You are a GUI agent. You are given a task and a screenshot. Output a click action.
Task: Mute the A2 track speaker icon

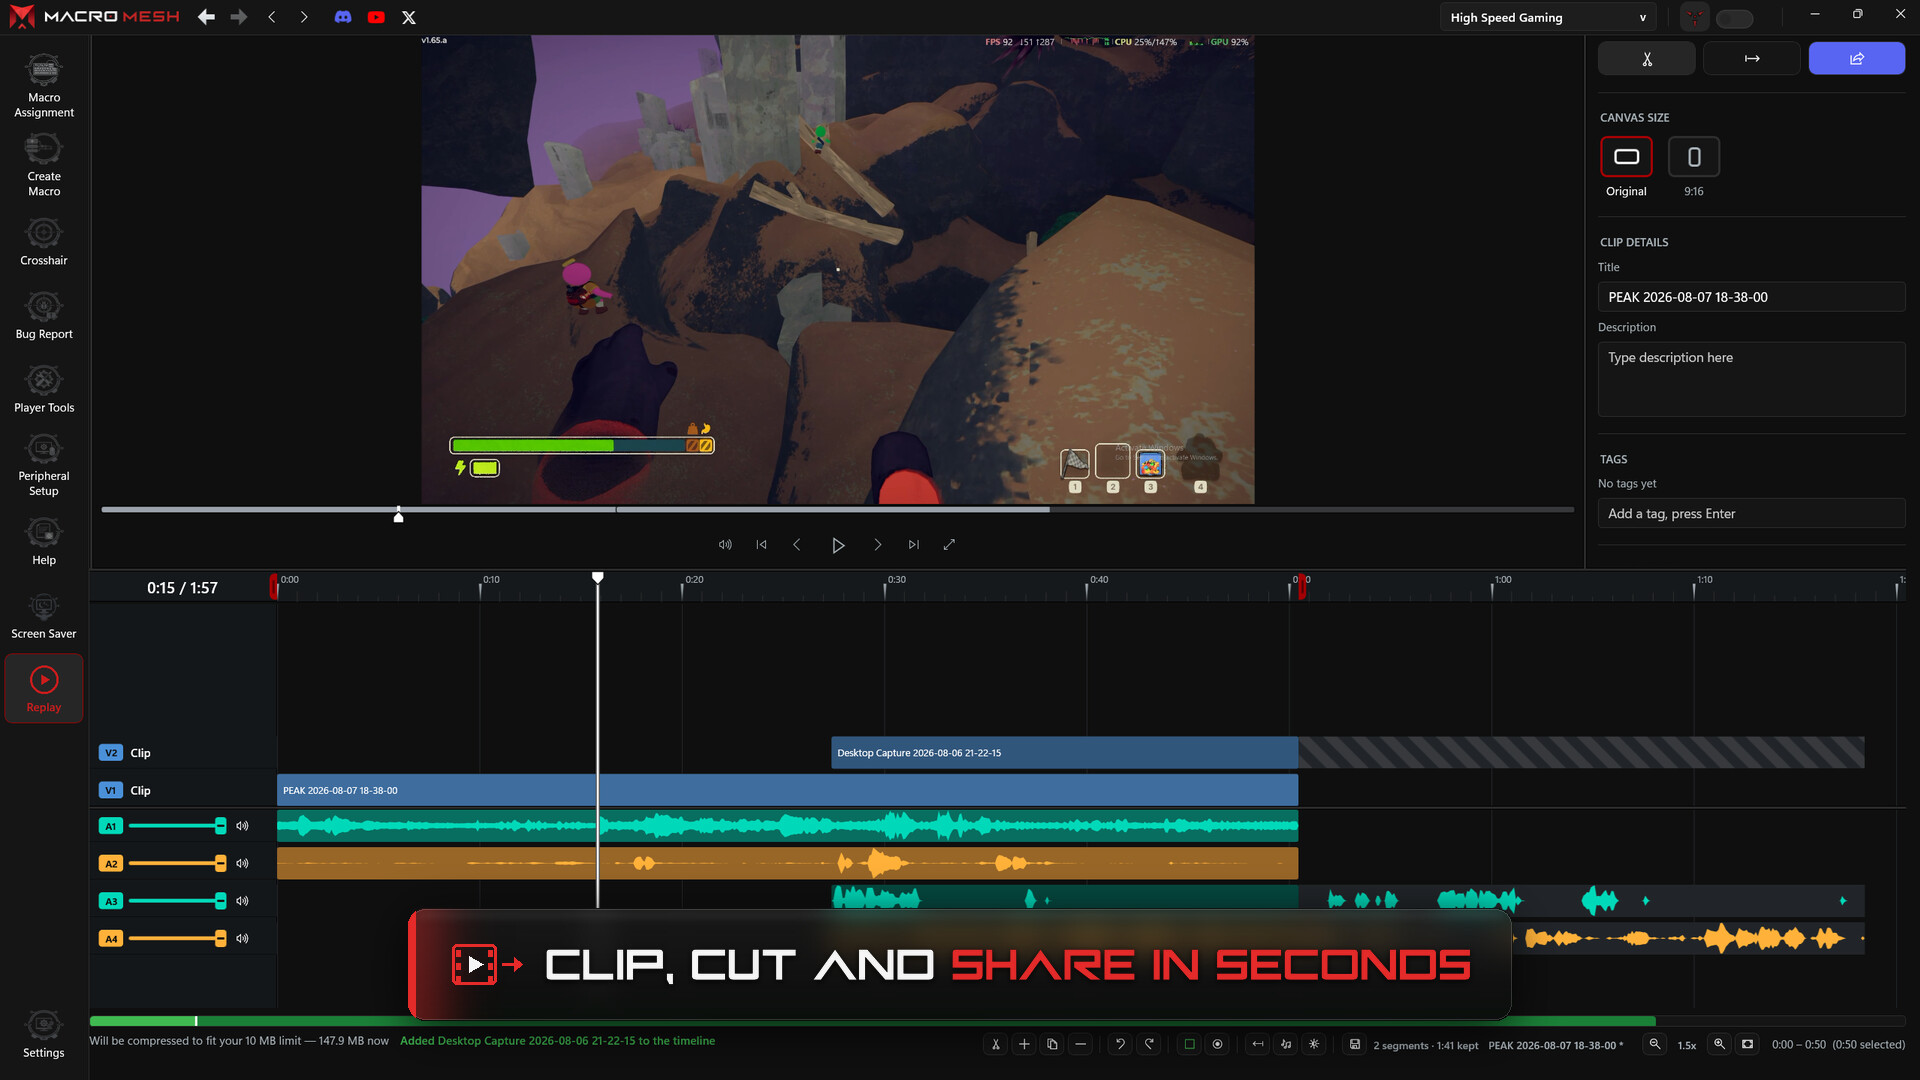click(242, 863)
